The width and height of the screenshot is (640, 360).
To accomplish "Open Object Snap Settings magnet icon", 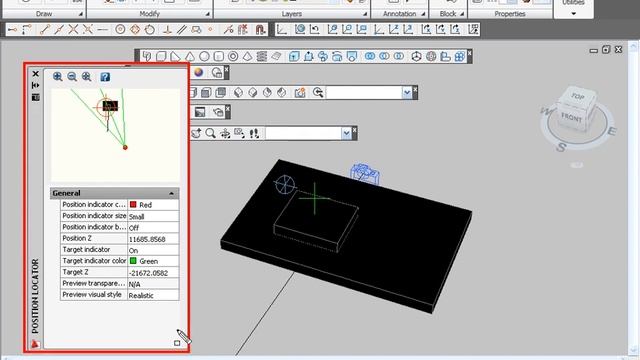I will tap(260, 29).
